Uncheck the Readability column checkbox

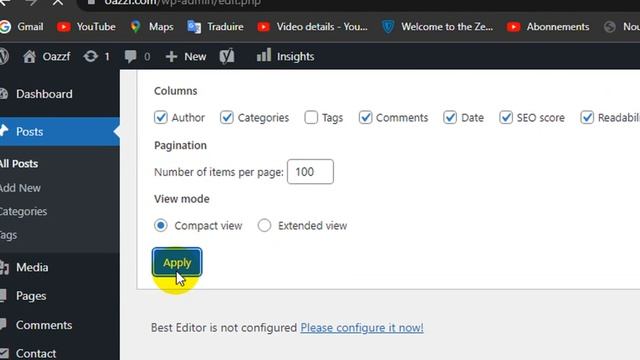[587, 118]
